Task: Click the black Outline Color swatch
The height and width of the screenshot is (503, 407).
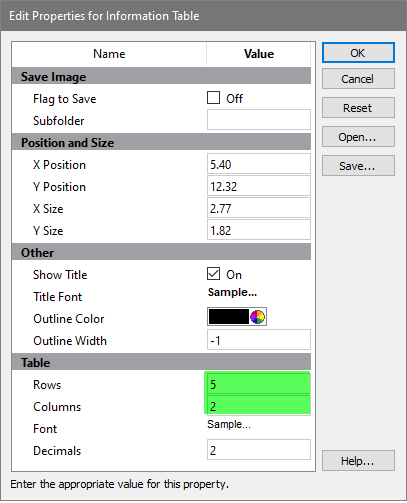Action: click(229, 317)
